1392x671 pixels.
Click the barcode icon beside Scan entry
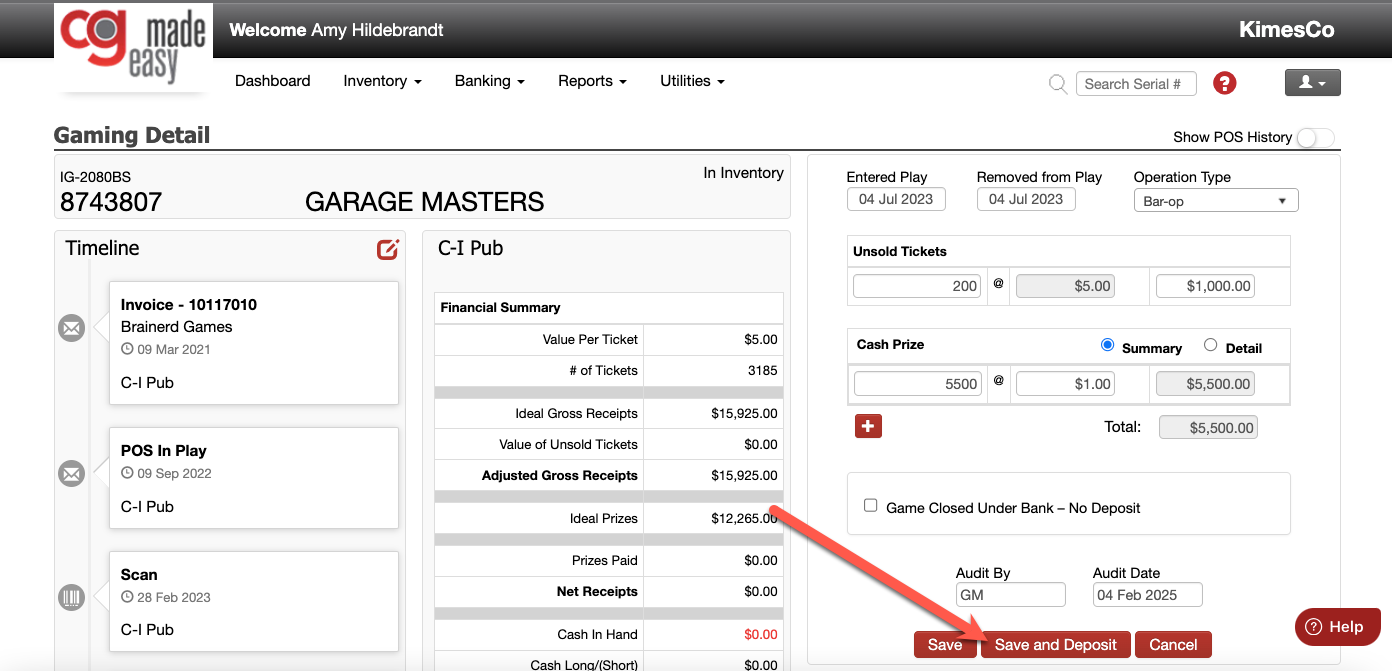[x=71, y=598]
